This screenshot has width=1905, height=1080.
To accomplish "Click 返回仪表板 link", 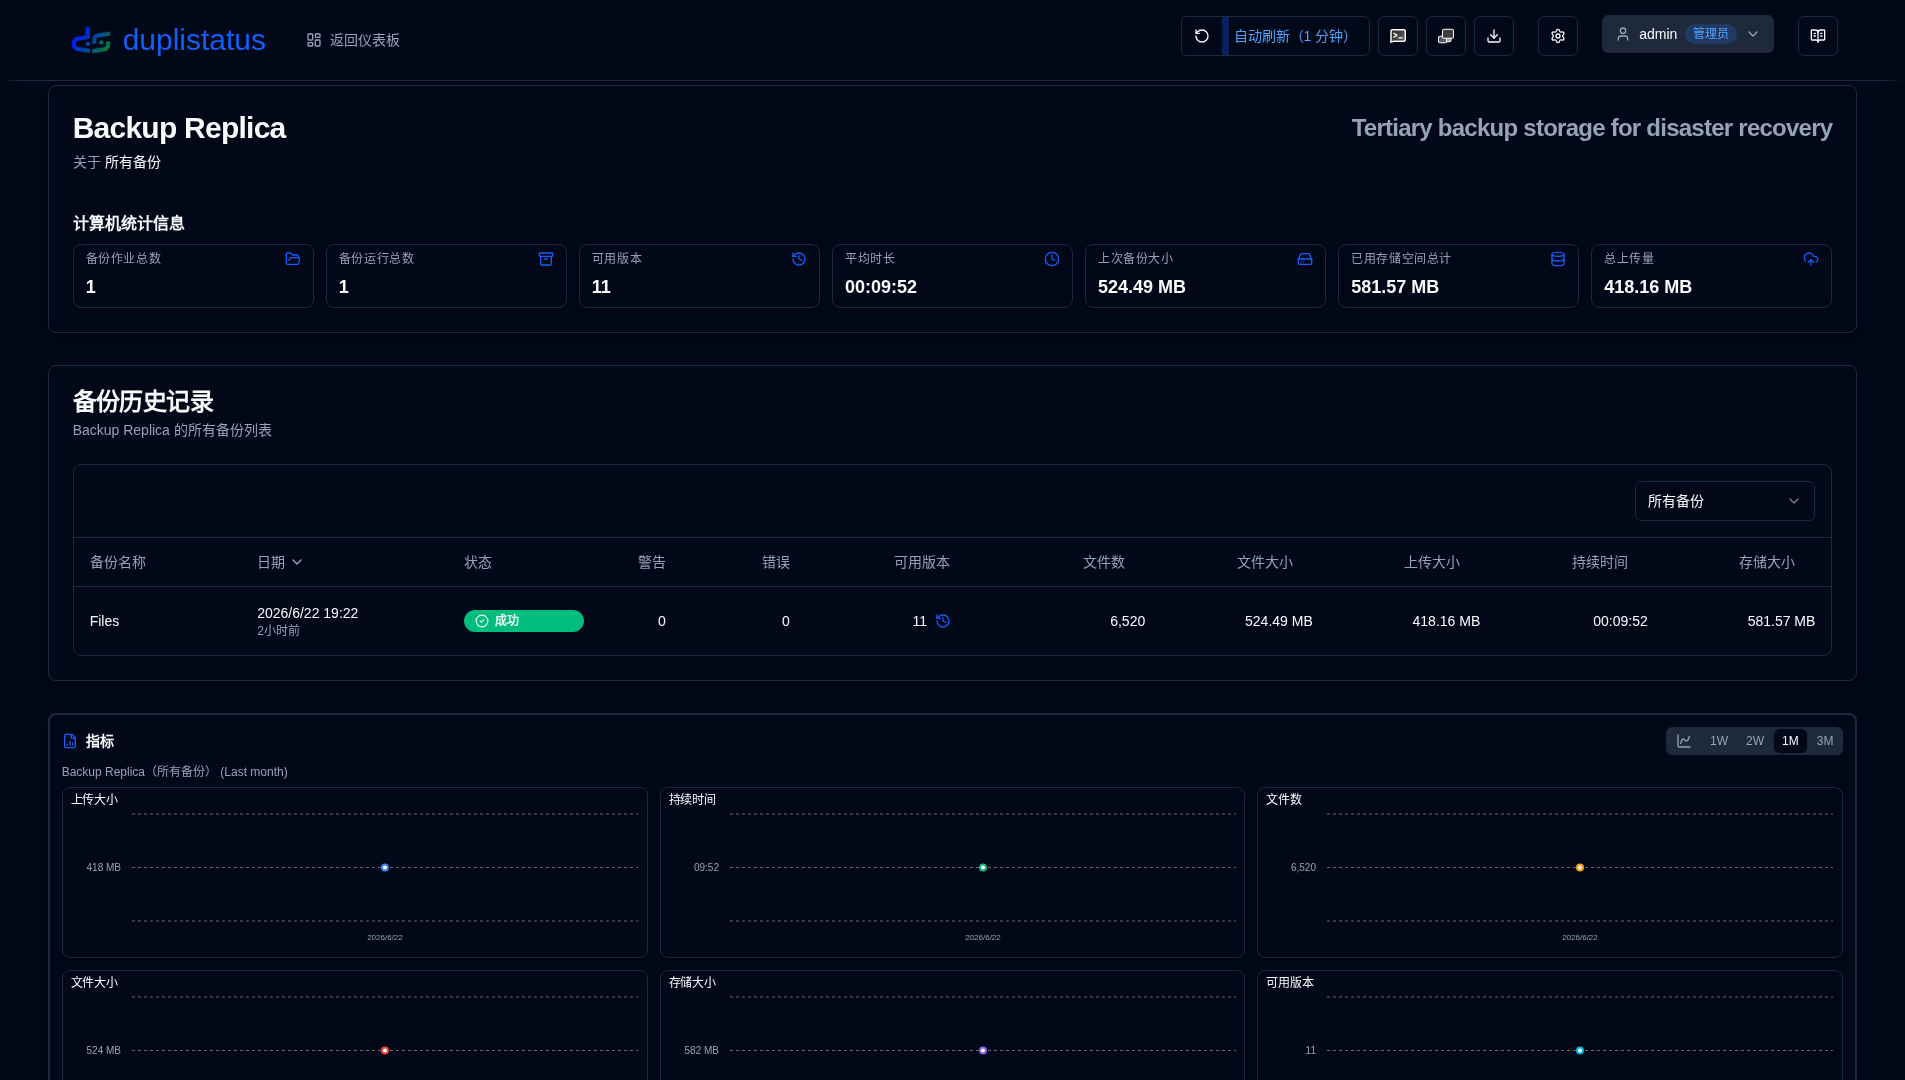I will point(353,40).
